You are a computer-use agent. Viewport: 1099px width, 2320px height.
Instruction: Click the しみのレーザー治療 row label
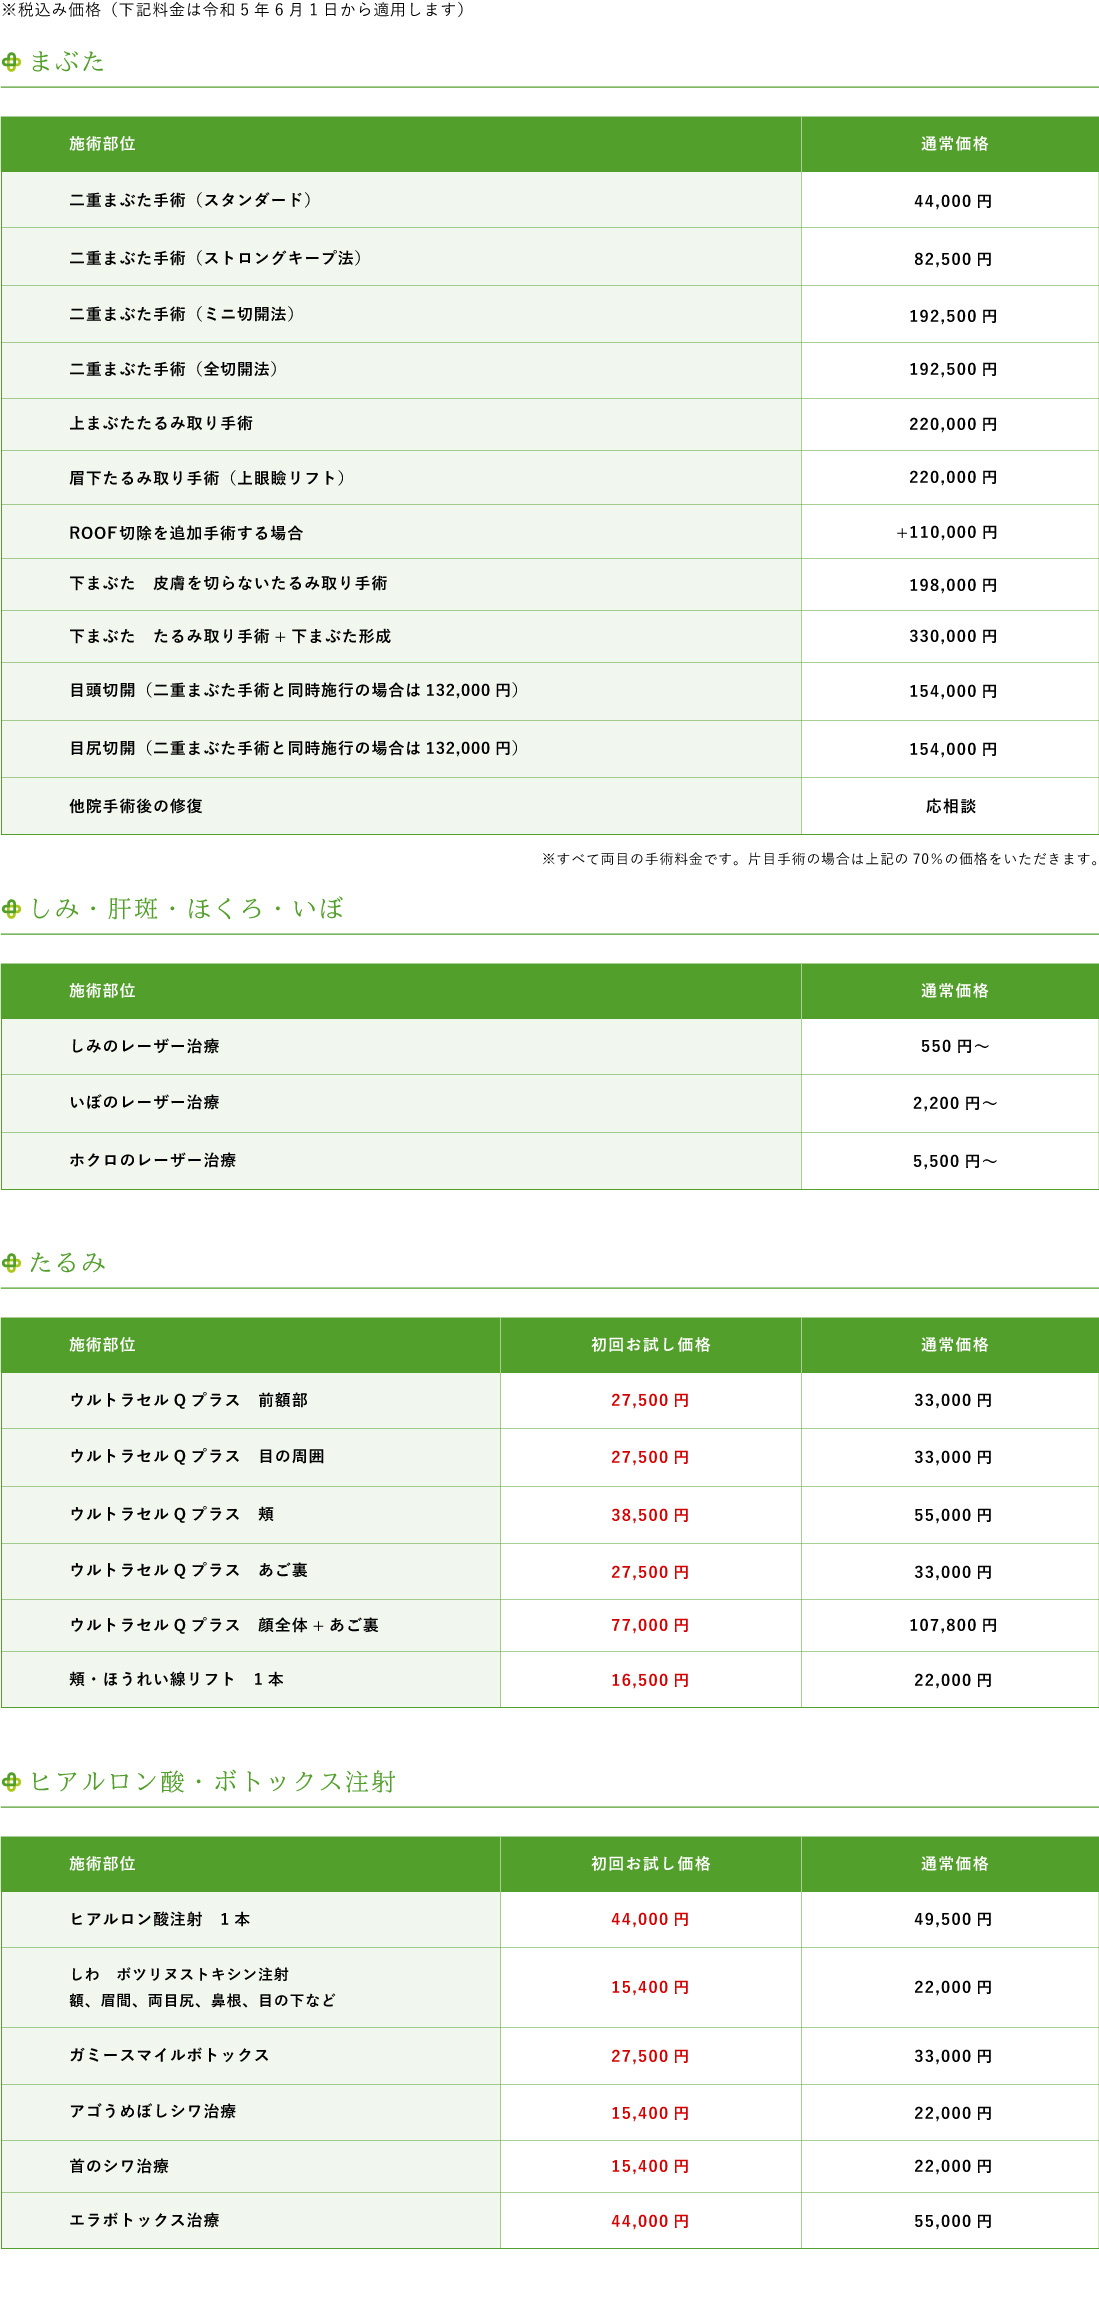click(144, 1046)
